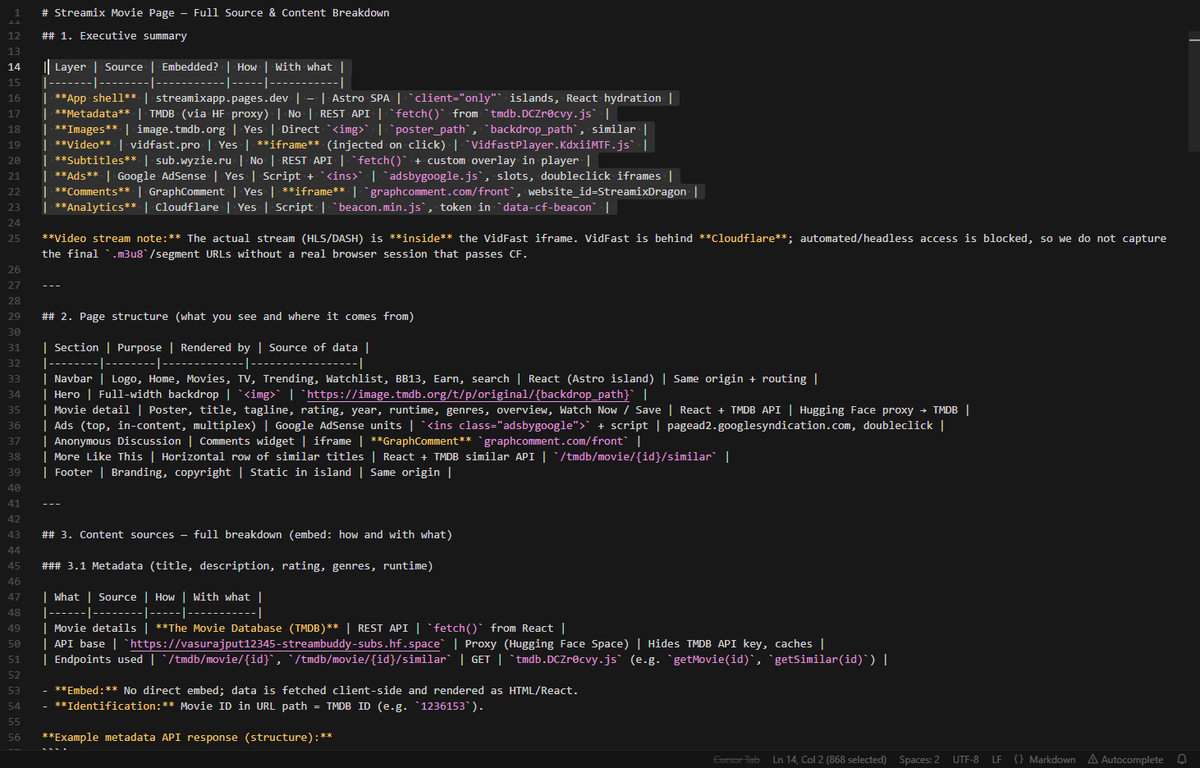Place cursor on '## 2. Page structure' heading
The width and height of the screenshot is (1200, 768).
coord(227,316)
